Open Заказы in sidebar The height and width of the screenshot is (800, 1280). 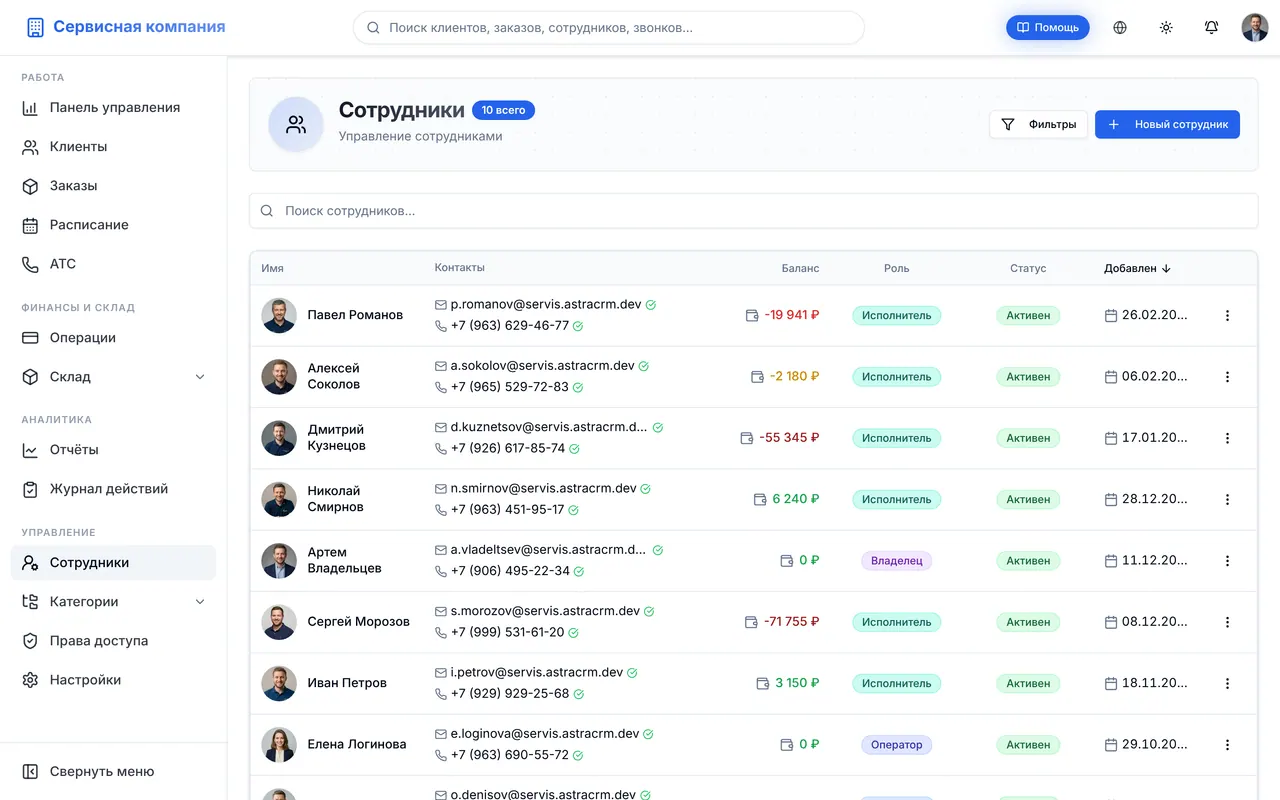(x=113, y=186)
